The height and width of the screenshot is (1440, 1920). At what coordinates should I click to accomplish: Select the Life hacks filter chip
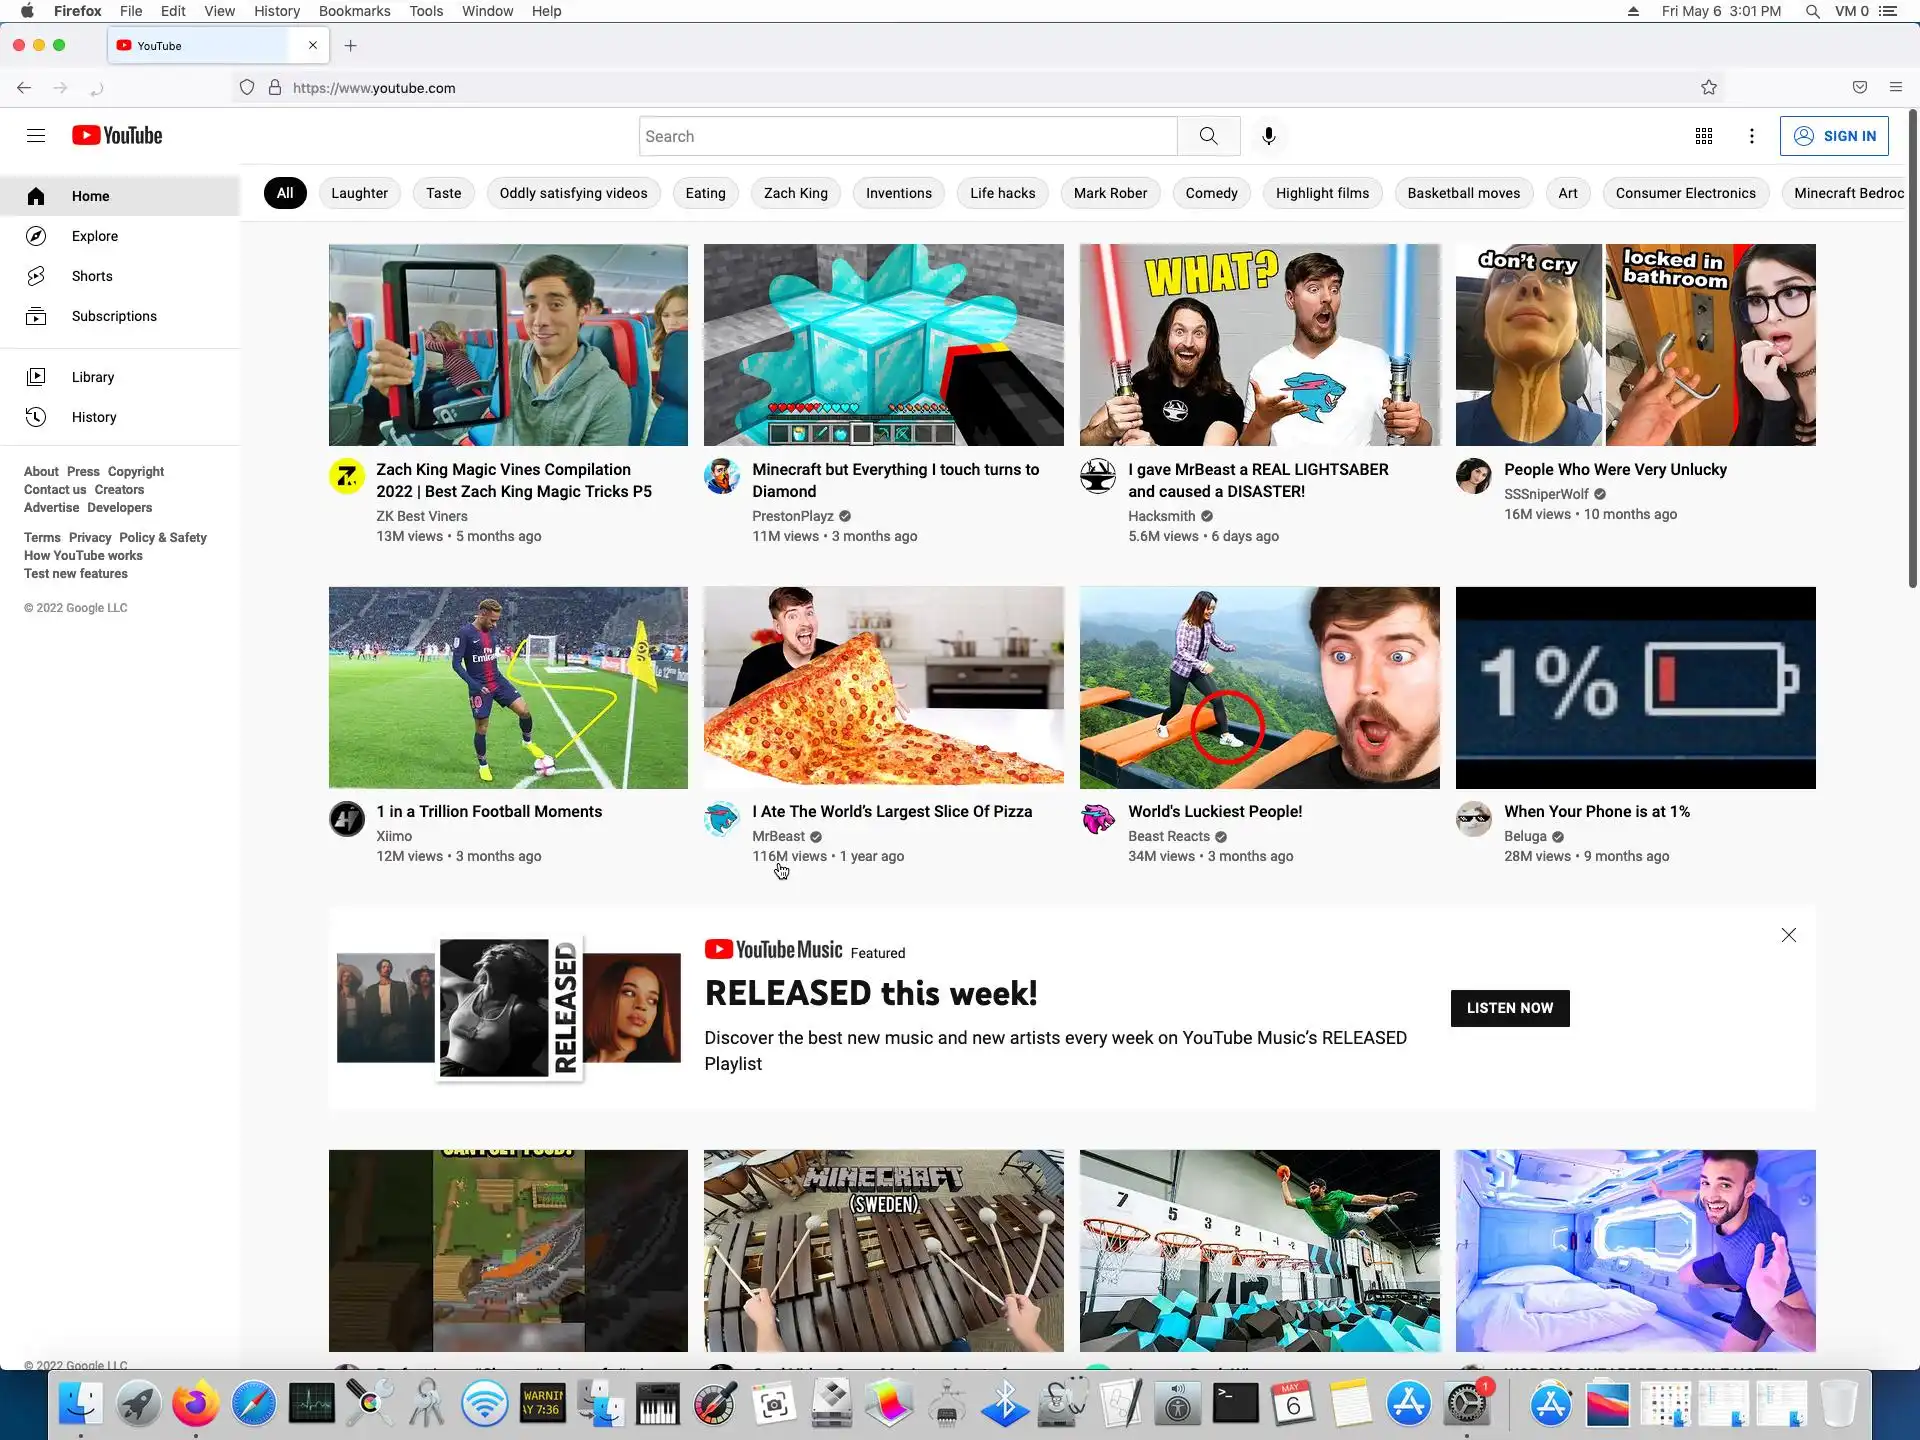tap(1002, 193)
